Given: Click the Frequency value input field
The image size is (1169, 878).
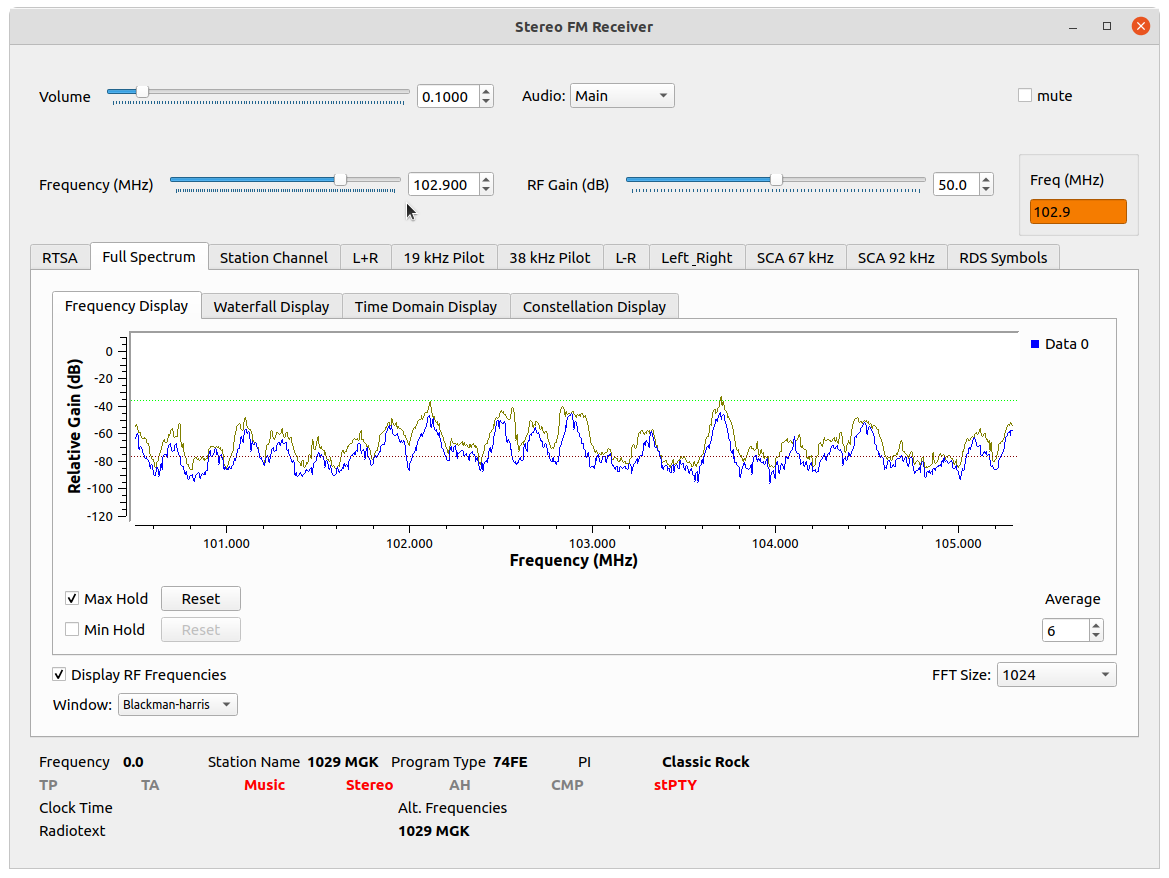Looking at the screenshot, I should pyautogui.click(x=441, y=185).
